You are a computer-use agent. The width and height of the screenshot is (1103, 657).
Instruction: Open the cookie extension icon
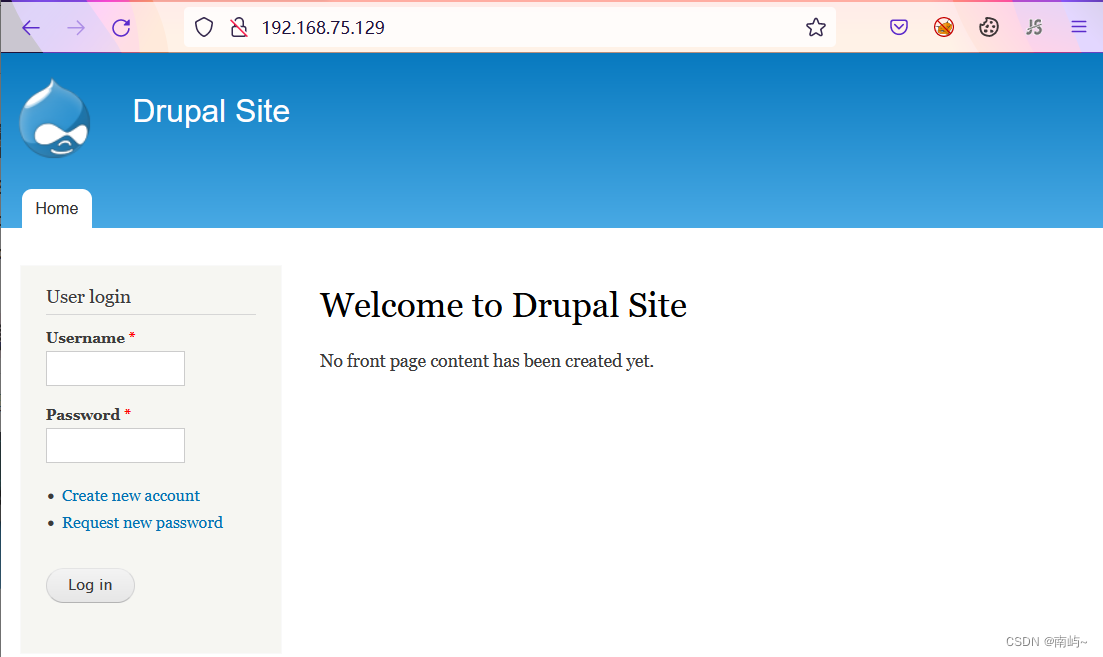988,27
